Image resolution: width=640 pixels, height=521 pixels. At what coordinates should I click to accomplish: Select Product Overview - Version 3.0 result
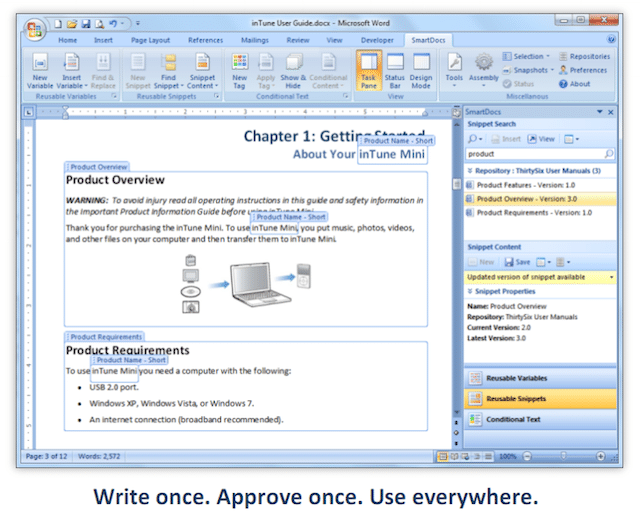pos(540,199)
